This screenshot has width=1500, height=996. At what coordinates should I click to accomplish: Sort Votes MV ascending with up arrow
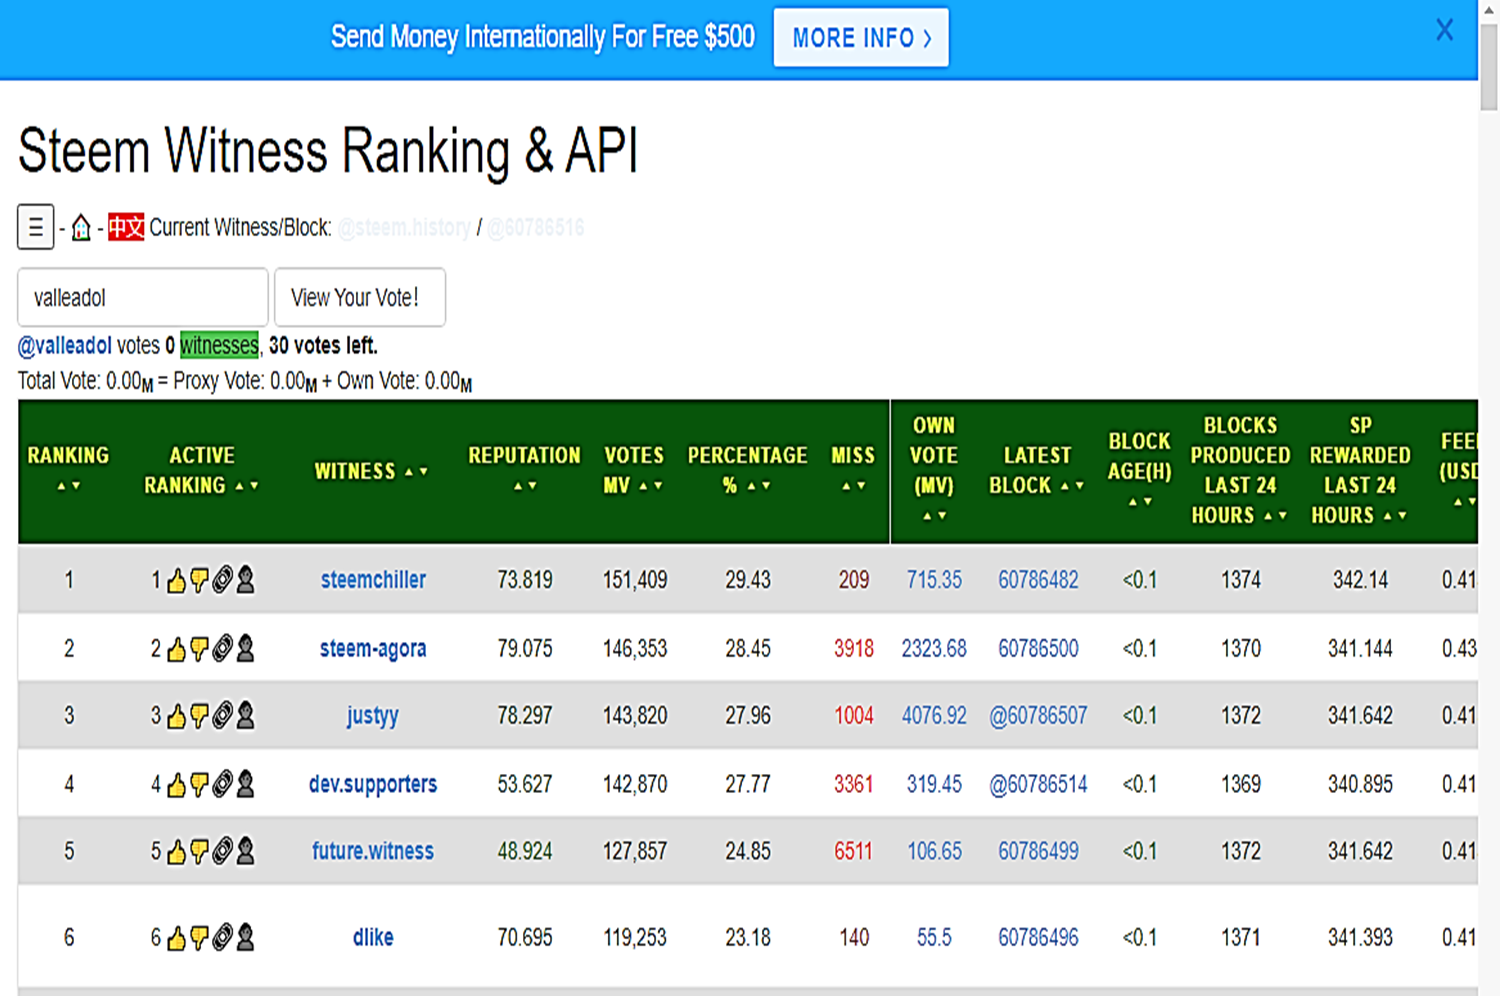(x=643, y=486)
